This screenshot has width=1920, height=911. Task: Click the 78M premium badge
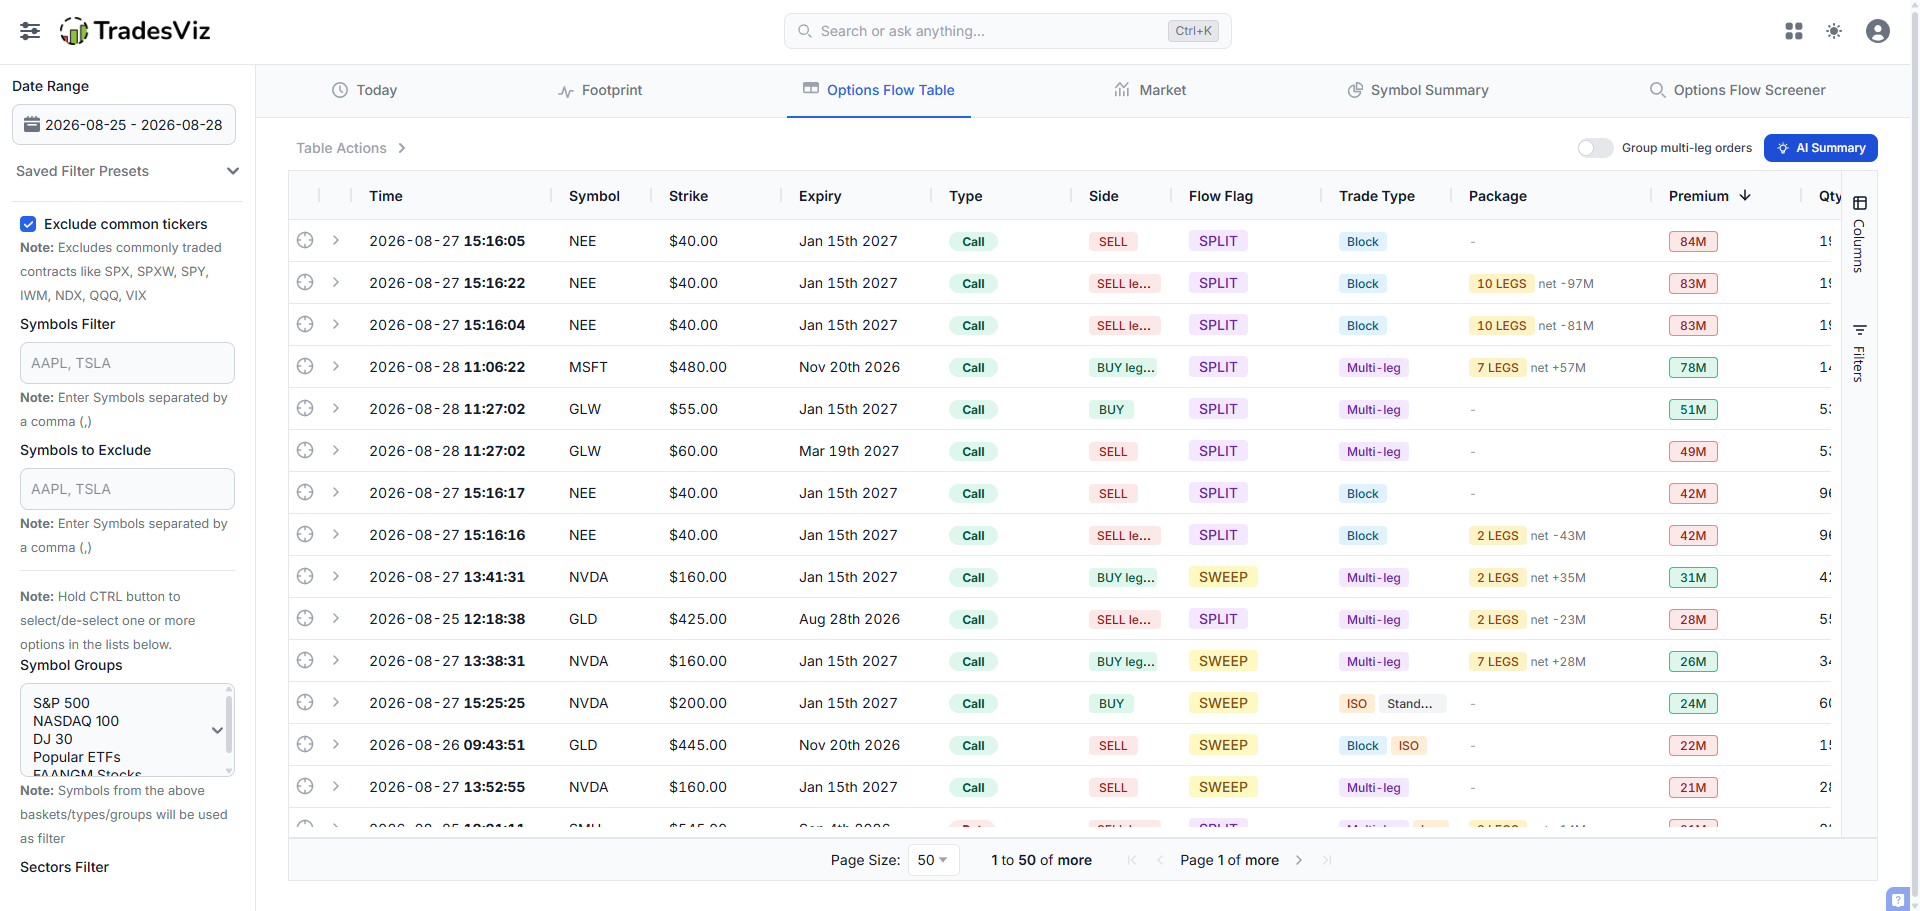coord(1693,367)
